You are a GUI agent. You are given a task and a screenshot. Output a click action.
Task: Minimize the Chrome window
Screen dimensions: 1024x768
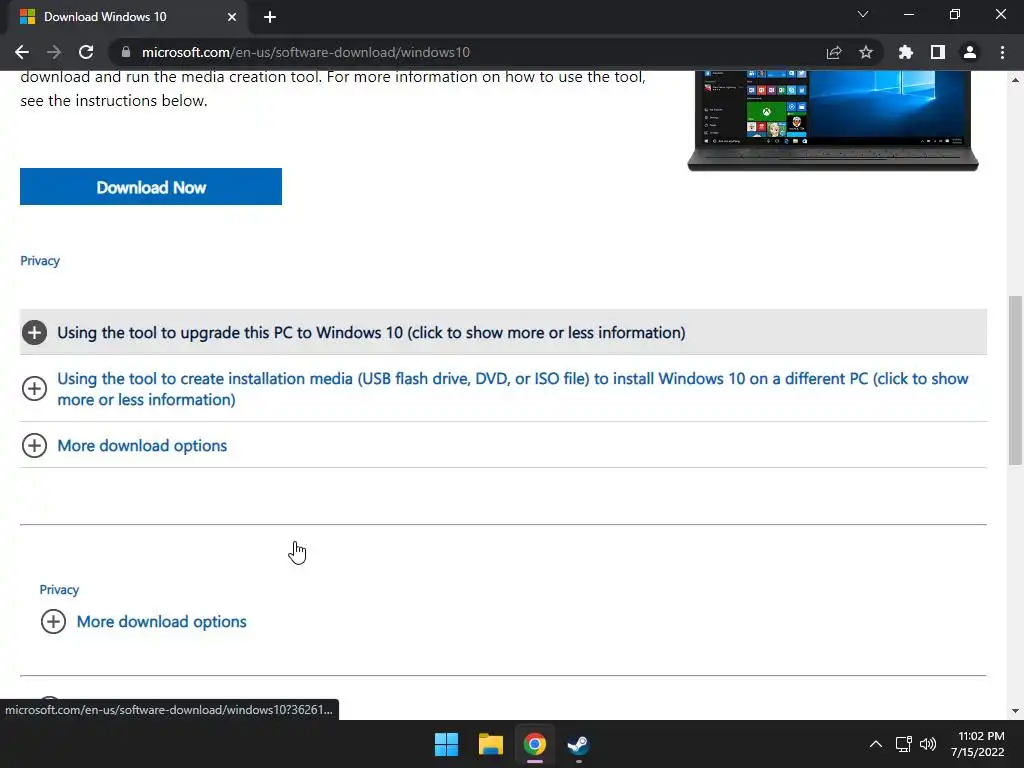click(908, 14)
